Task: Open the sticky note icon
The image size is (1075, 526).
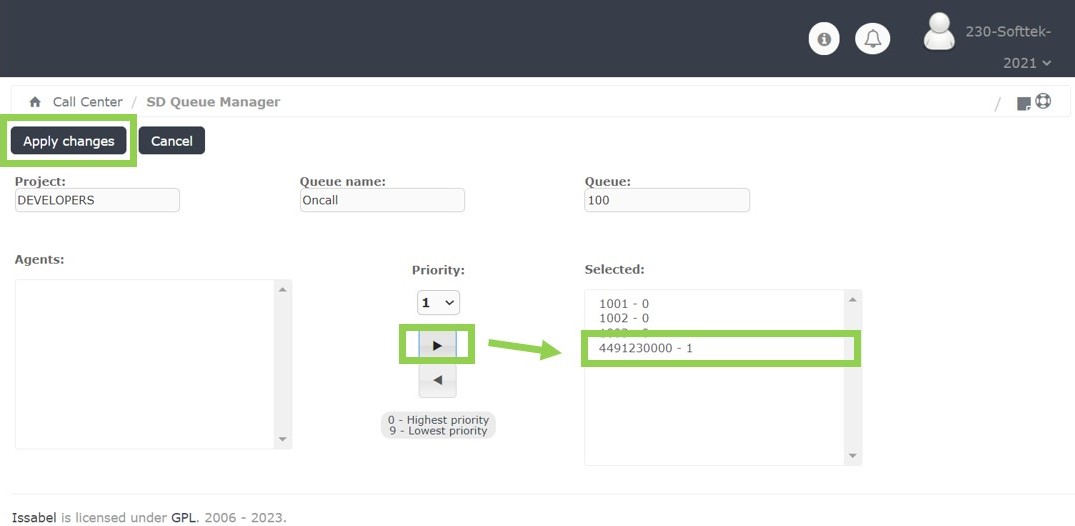Action: click(1023, 103)
